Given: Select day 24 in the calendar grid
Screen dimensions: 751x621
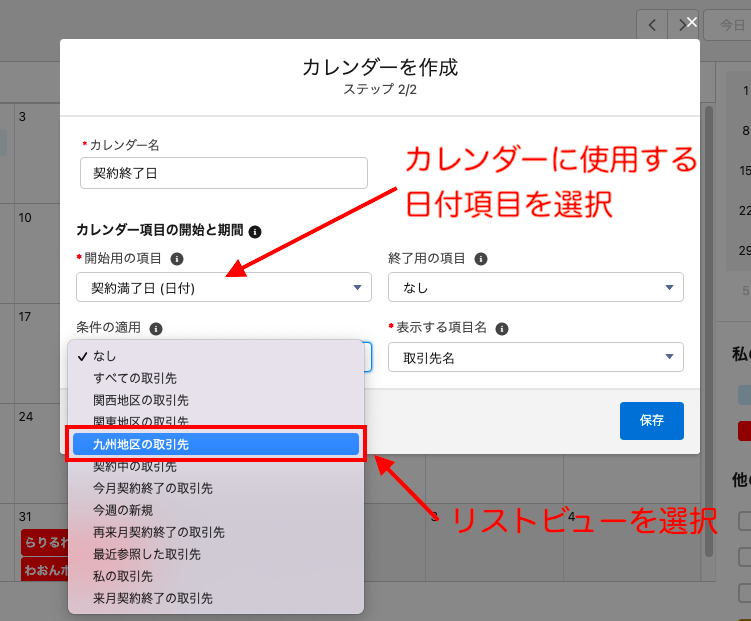Looking at the screenshot, I should pyautogui.click(x=26, y=417).
